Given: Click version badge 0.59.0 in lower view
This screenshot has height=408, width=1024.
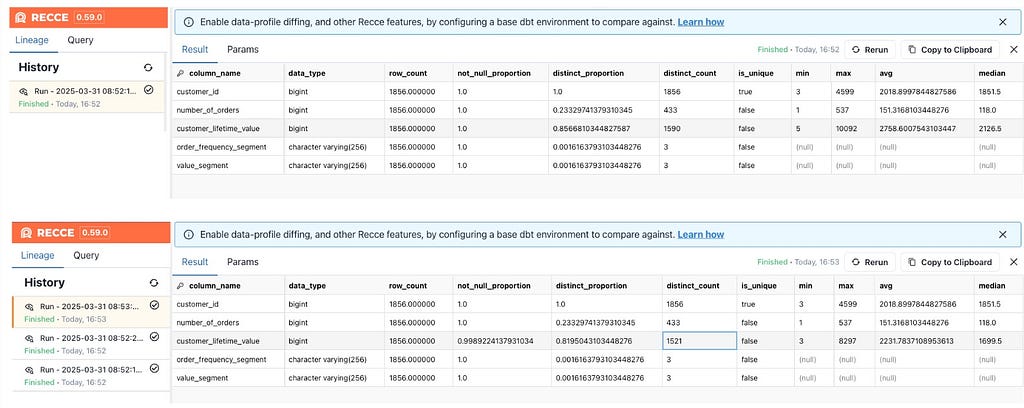Looking at the screenshot, I should [94, 232].
